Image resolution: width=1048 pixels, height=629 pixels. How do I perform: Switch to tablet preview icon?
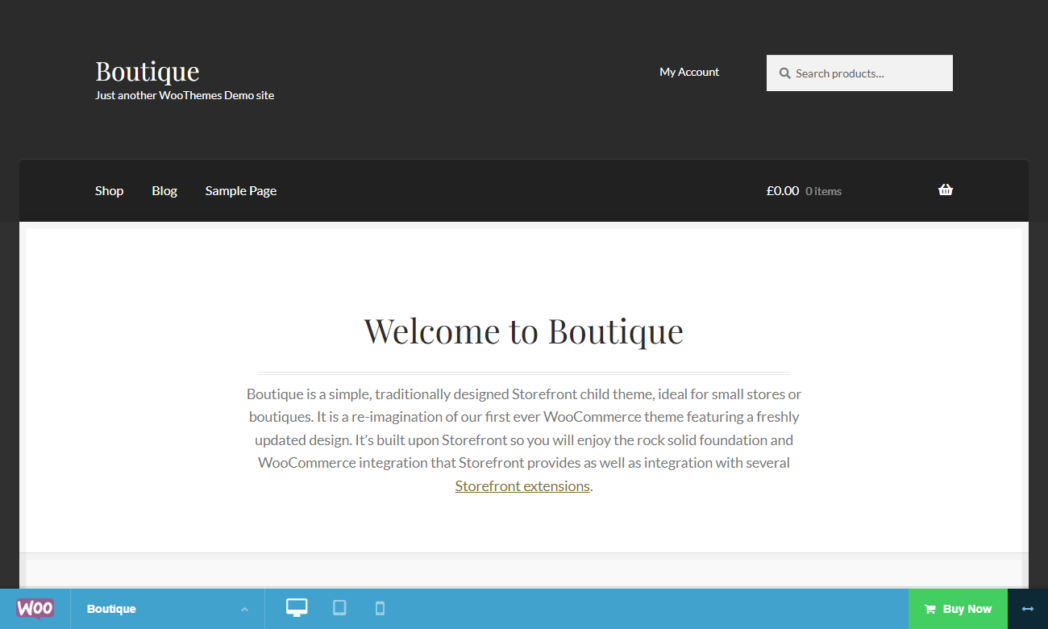(x=340, y=608)
